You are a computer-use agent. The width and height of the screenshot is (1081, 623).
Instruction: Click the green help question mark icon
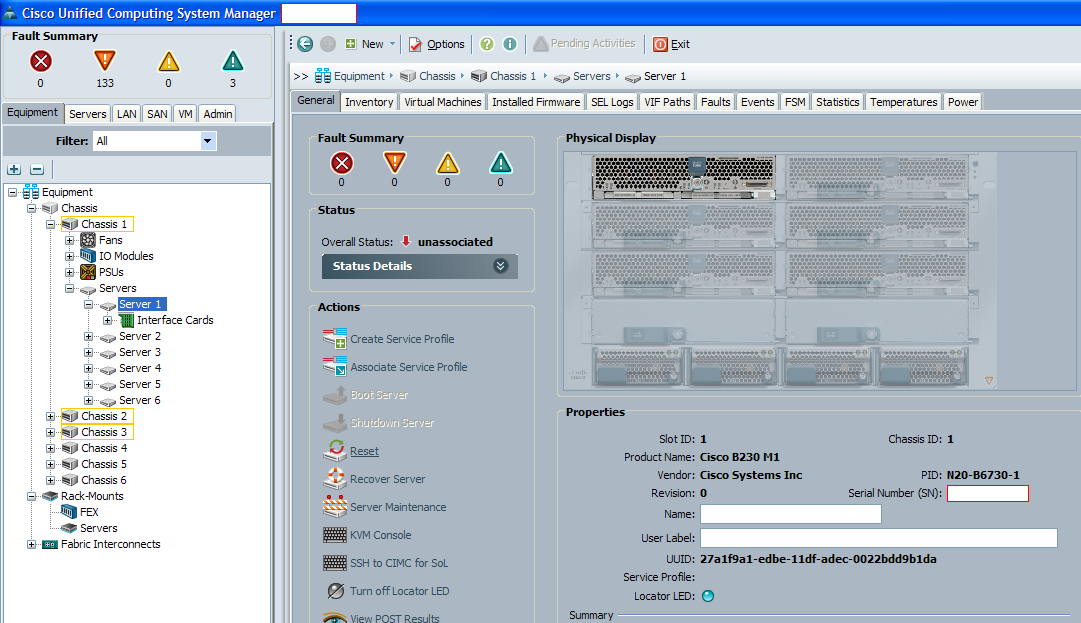pyautogui.click(x=487, y=44)
